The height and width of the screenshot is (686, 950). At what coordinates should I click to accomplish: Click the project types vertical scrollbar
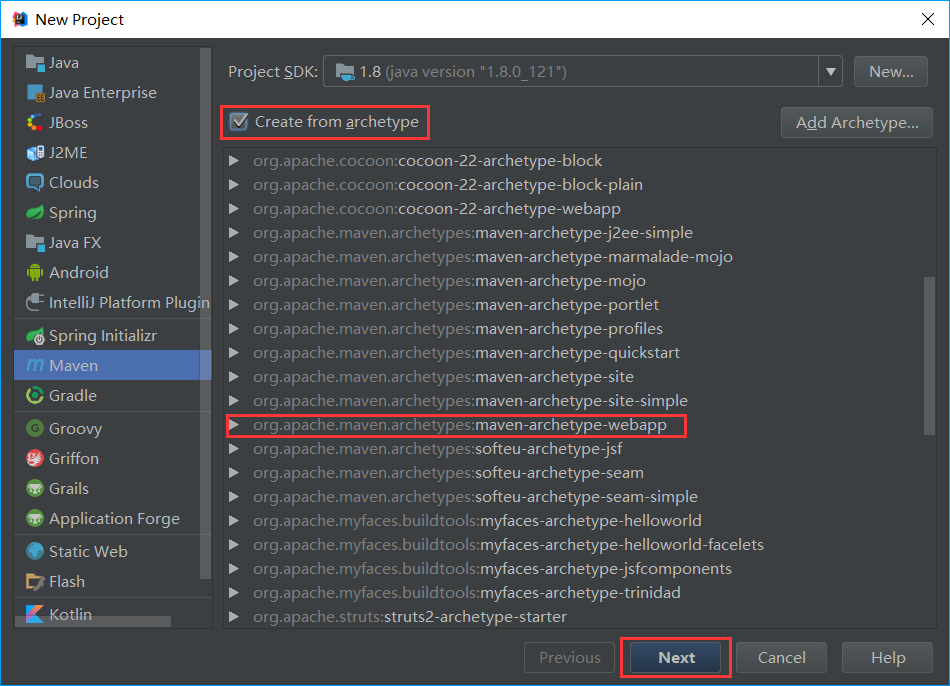click(x=205, y=313)
